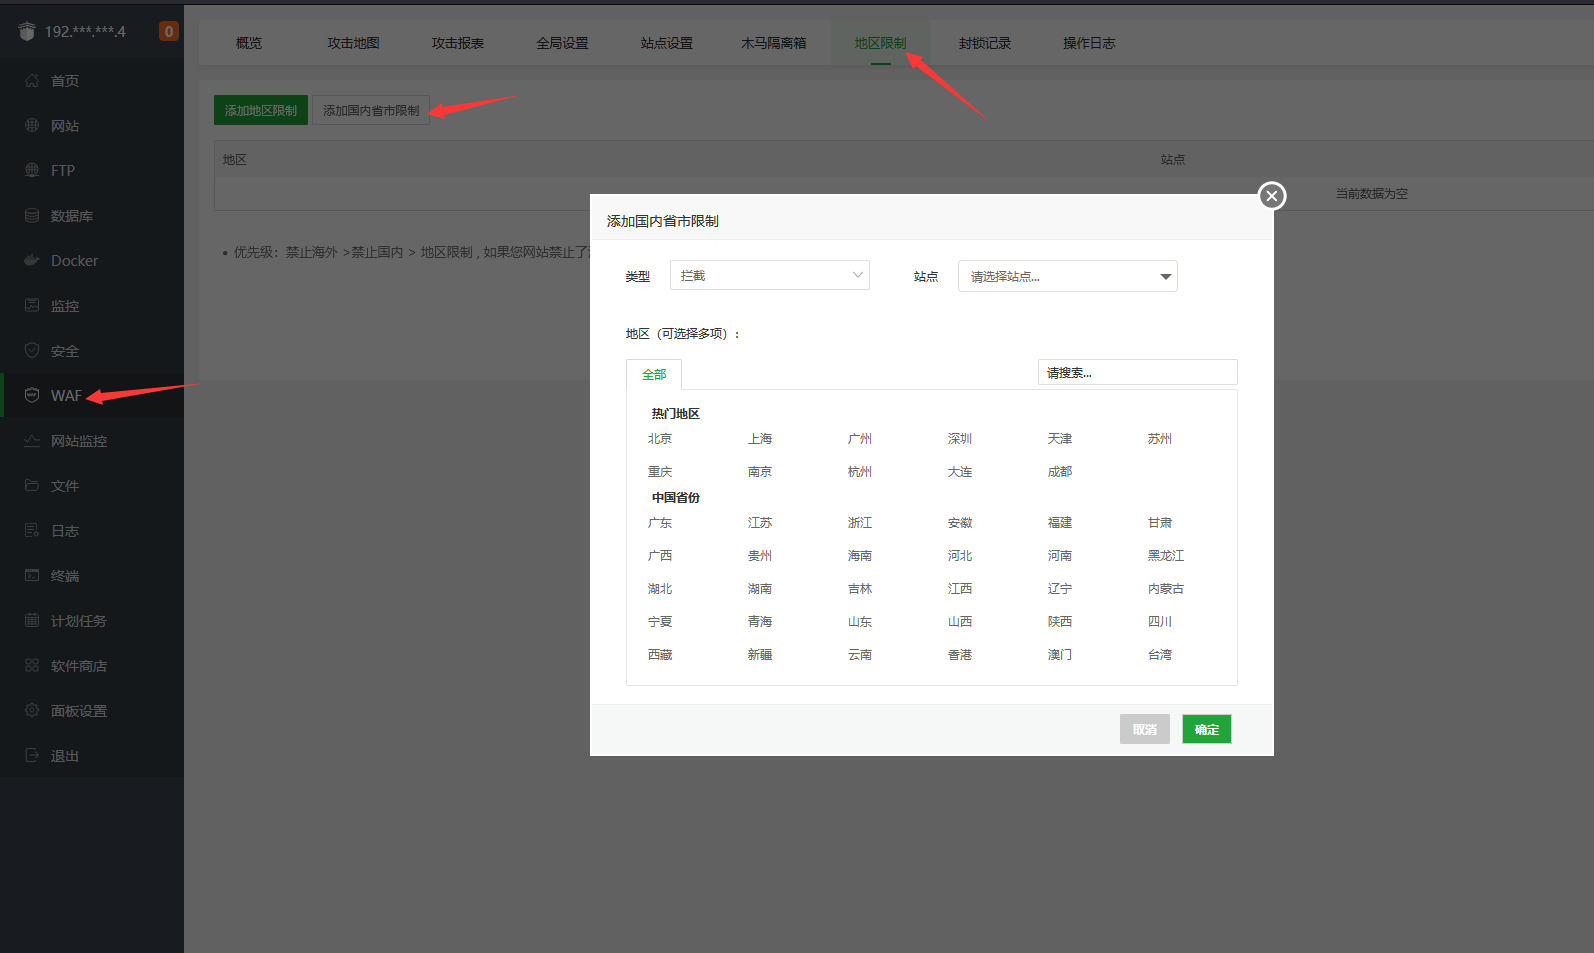The height and width of the screenshot is (953, 1594).
Task: Open the 请选择站点 site dropdown
Action: pos(1067,276)
